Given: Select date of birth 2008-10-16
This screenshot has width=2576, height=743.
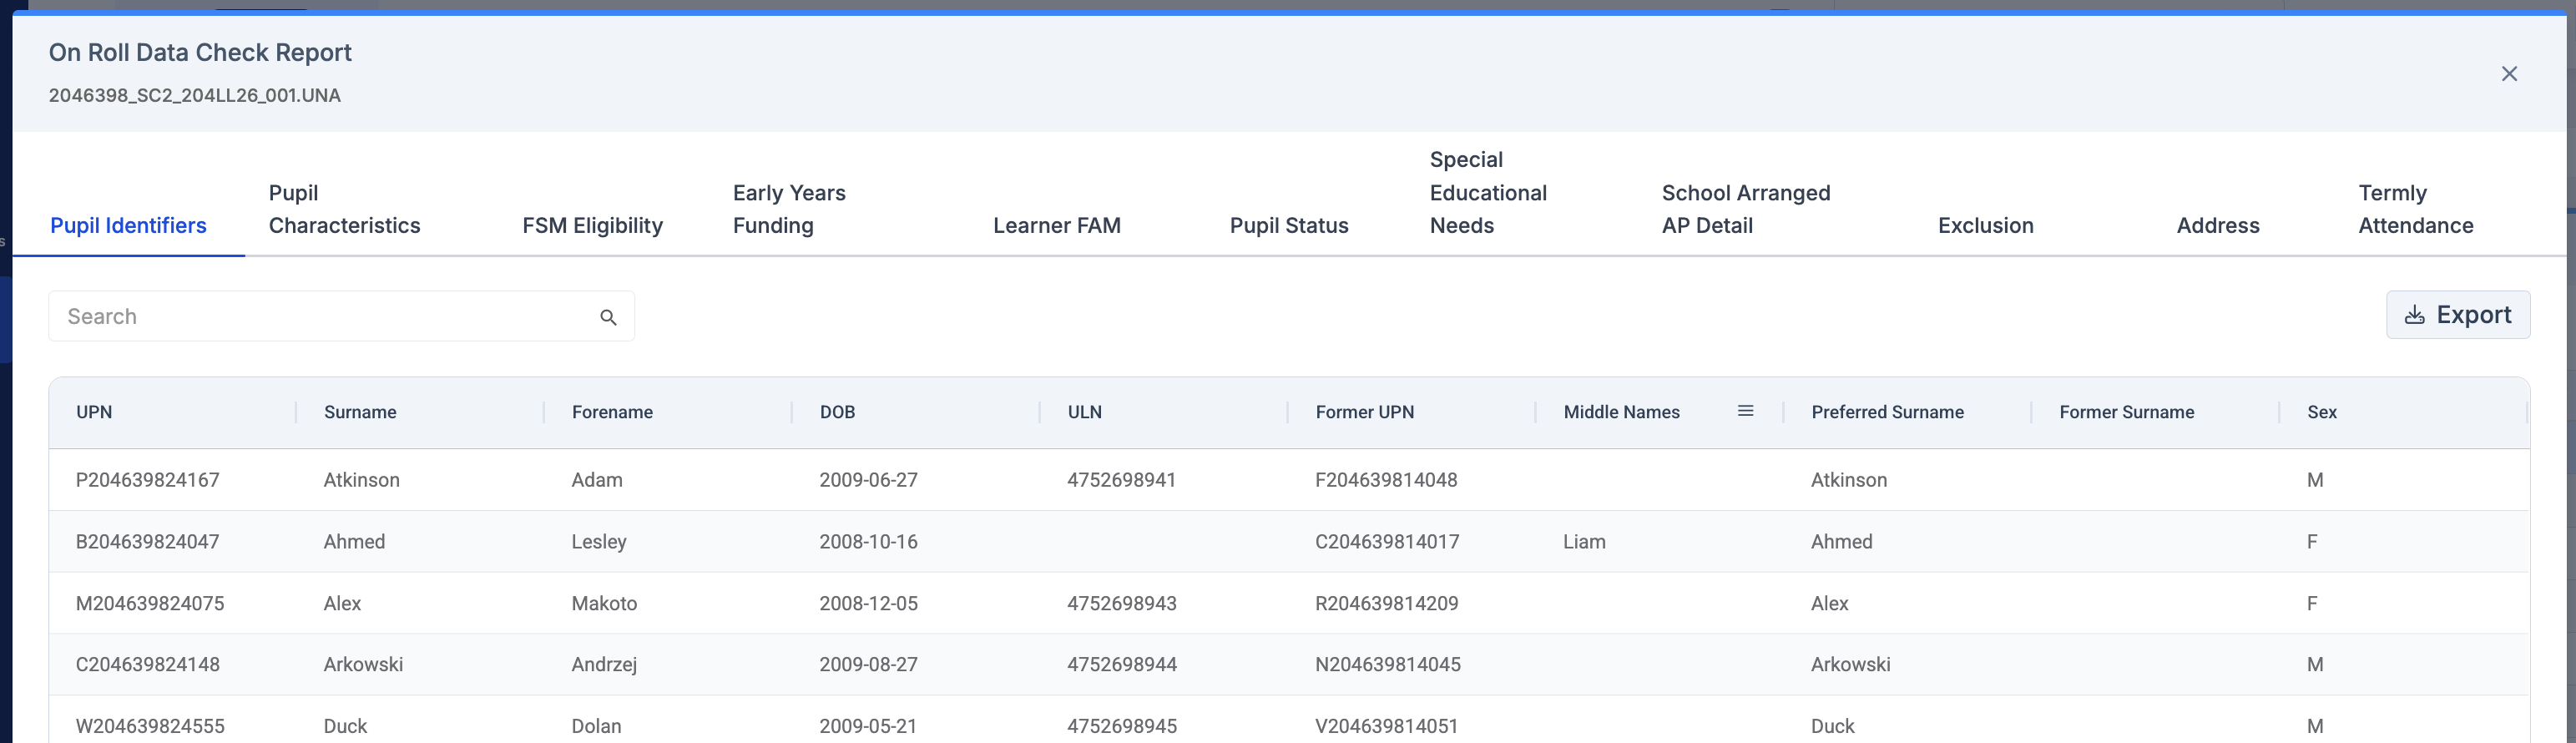Looking at the screenshot, I should click(868, 542).
